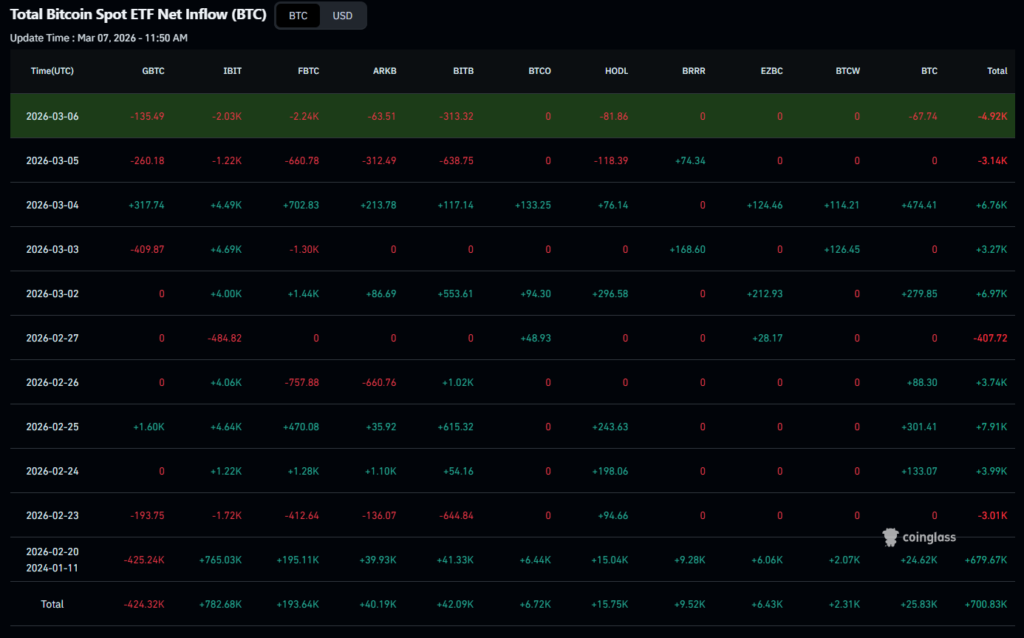1024x638 pixels.
Task: Switch the unit toggle to USD
Action: tap(342, 16)
